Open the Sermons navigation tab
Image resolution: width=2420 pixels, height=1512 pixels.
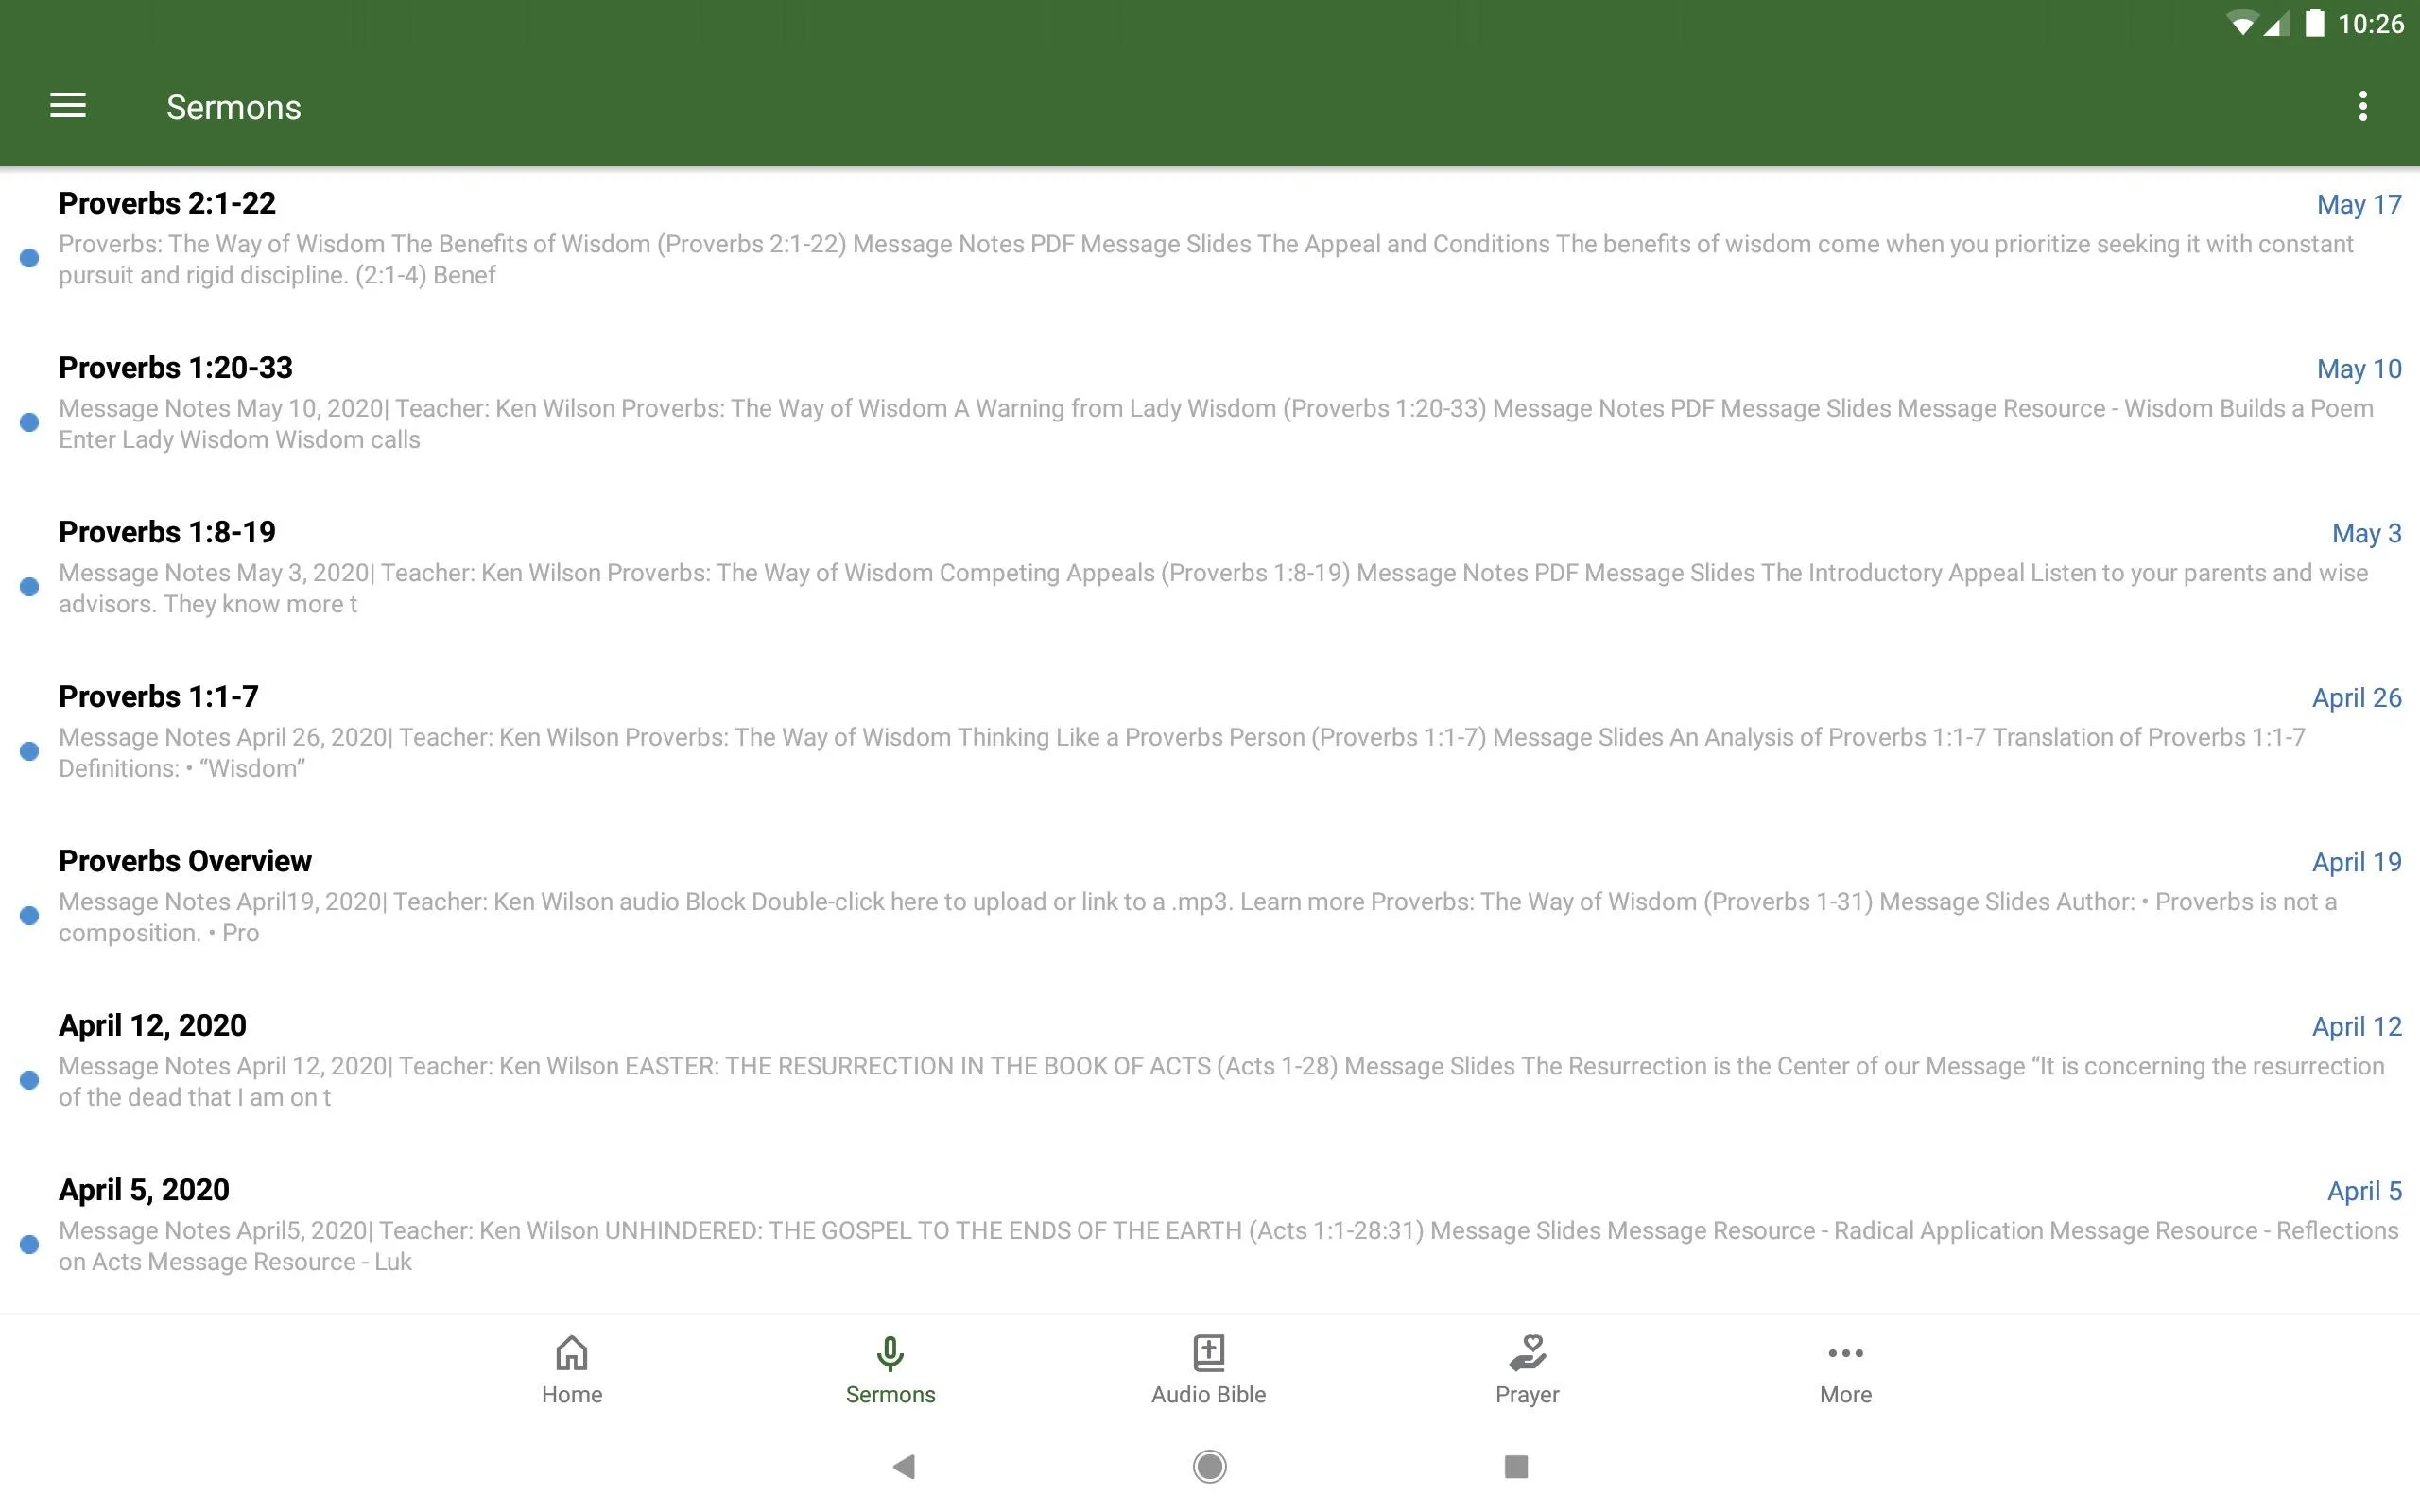click(890, 1367)
